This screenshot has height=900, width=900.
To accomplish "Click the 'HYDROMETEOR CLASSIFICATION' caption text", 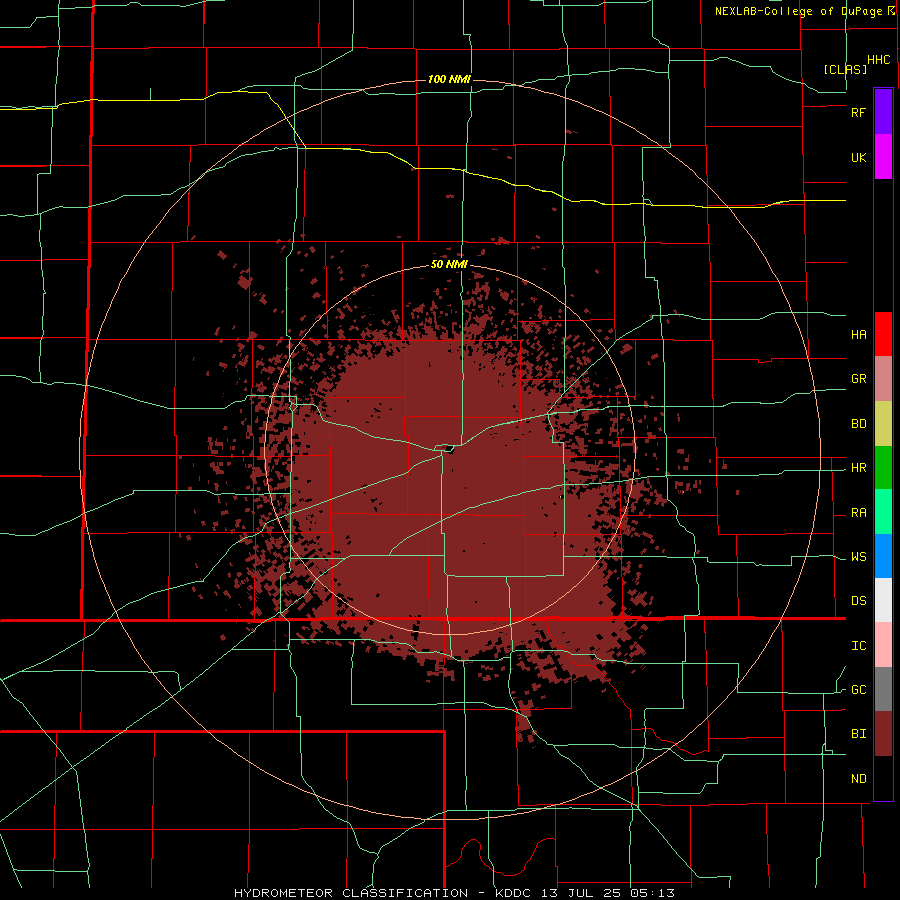I will coord(351,893).
